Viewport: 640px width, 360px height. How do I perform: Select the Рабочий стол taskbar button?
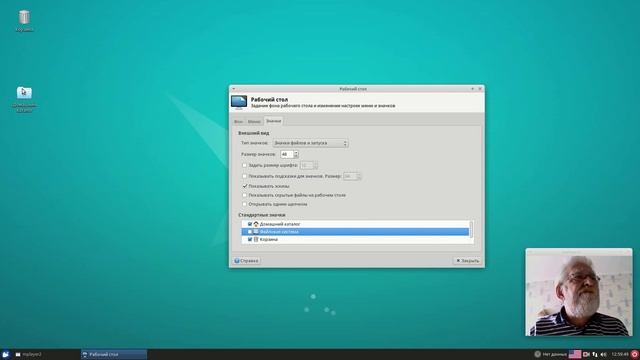pos(114,354)
